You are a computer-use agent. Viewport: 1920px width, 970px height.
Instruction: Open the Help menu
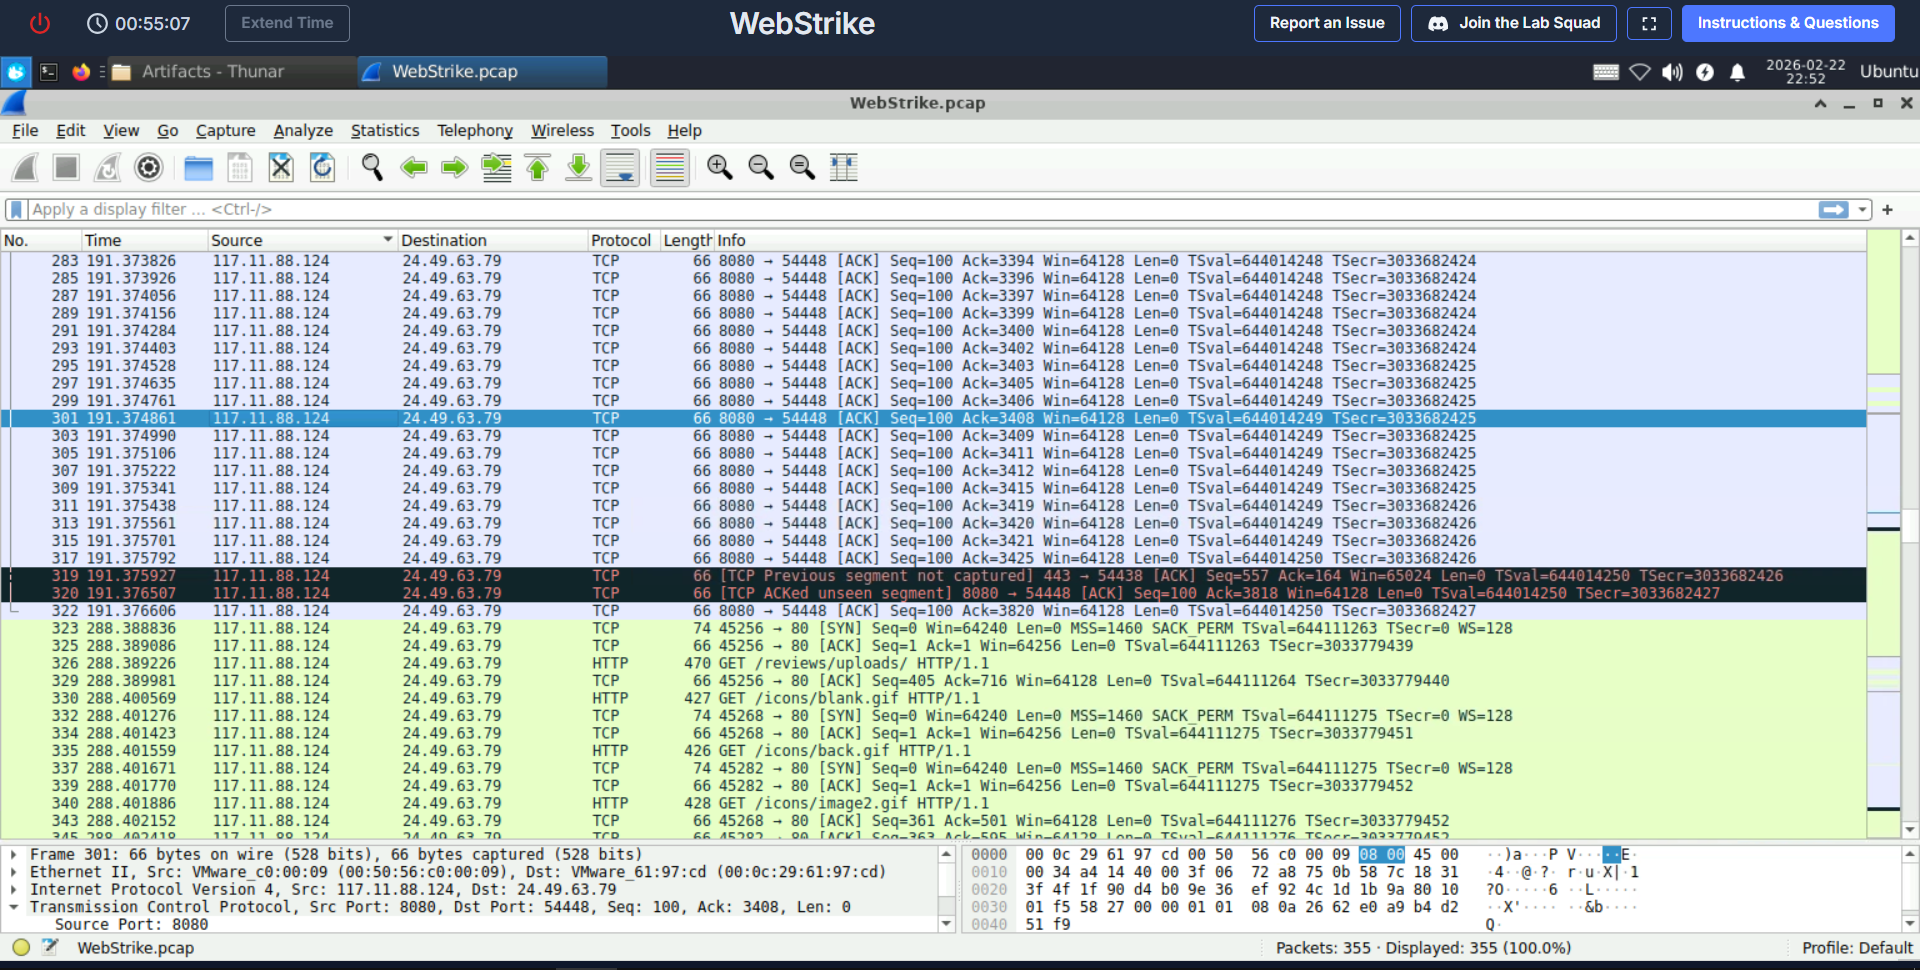pos(685,130)
